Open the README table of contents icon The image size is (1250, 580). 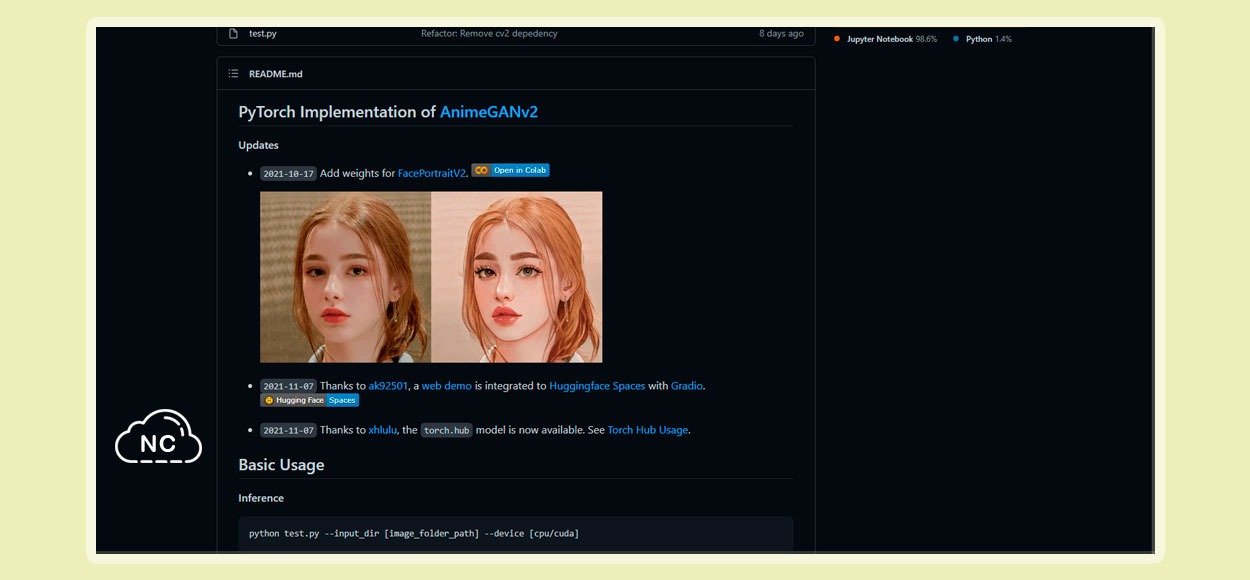pyautogui.click(x=233, y=73)
